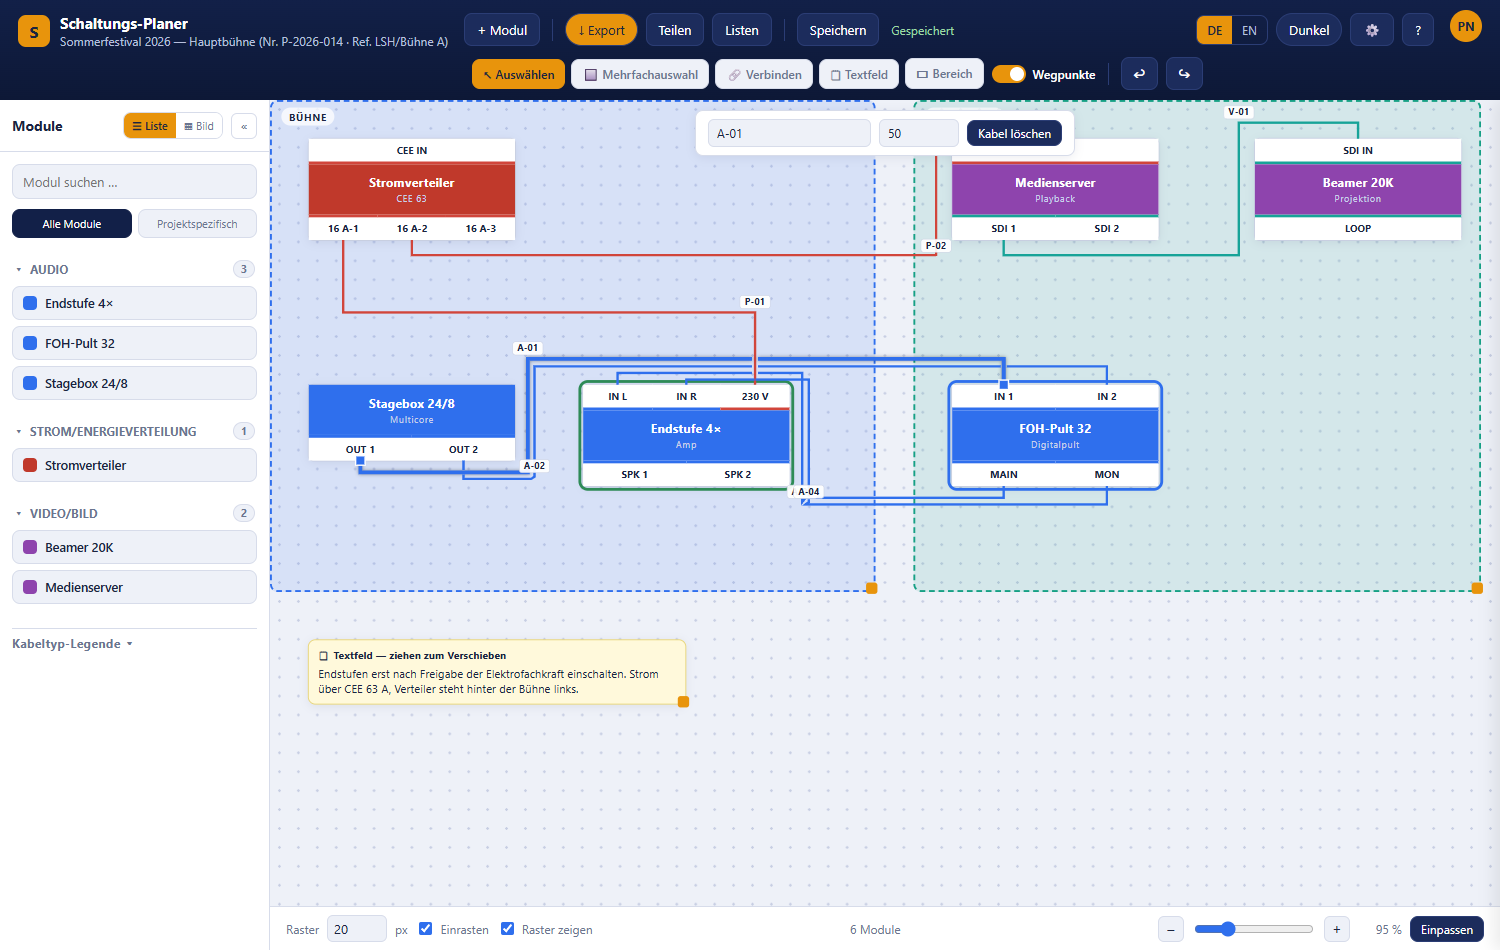The height and width of the screenshot is (950, 1500).
Task: Click the redo arrow button
Action: [x=1184, y=74]
